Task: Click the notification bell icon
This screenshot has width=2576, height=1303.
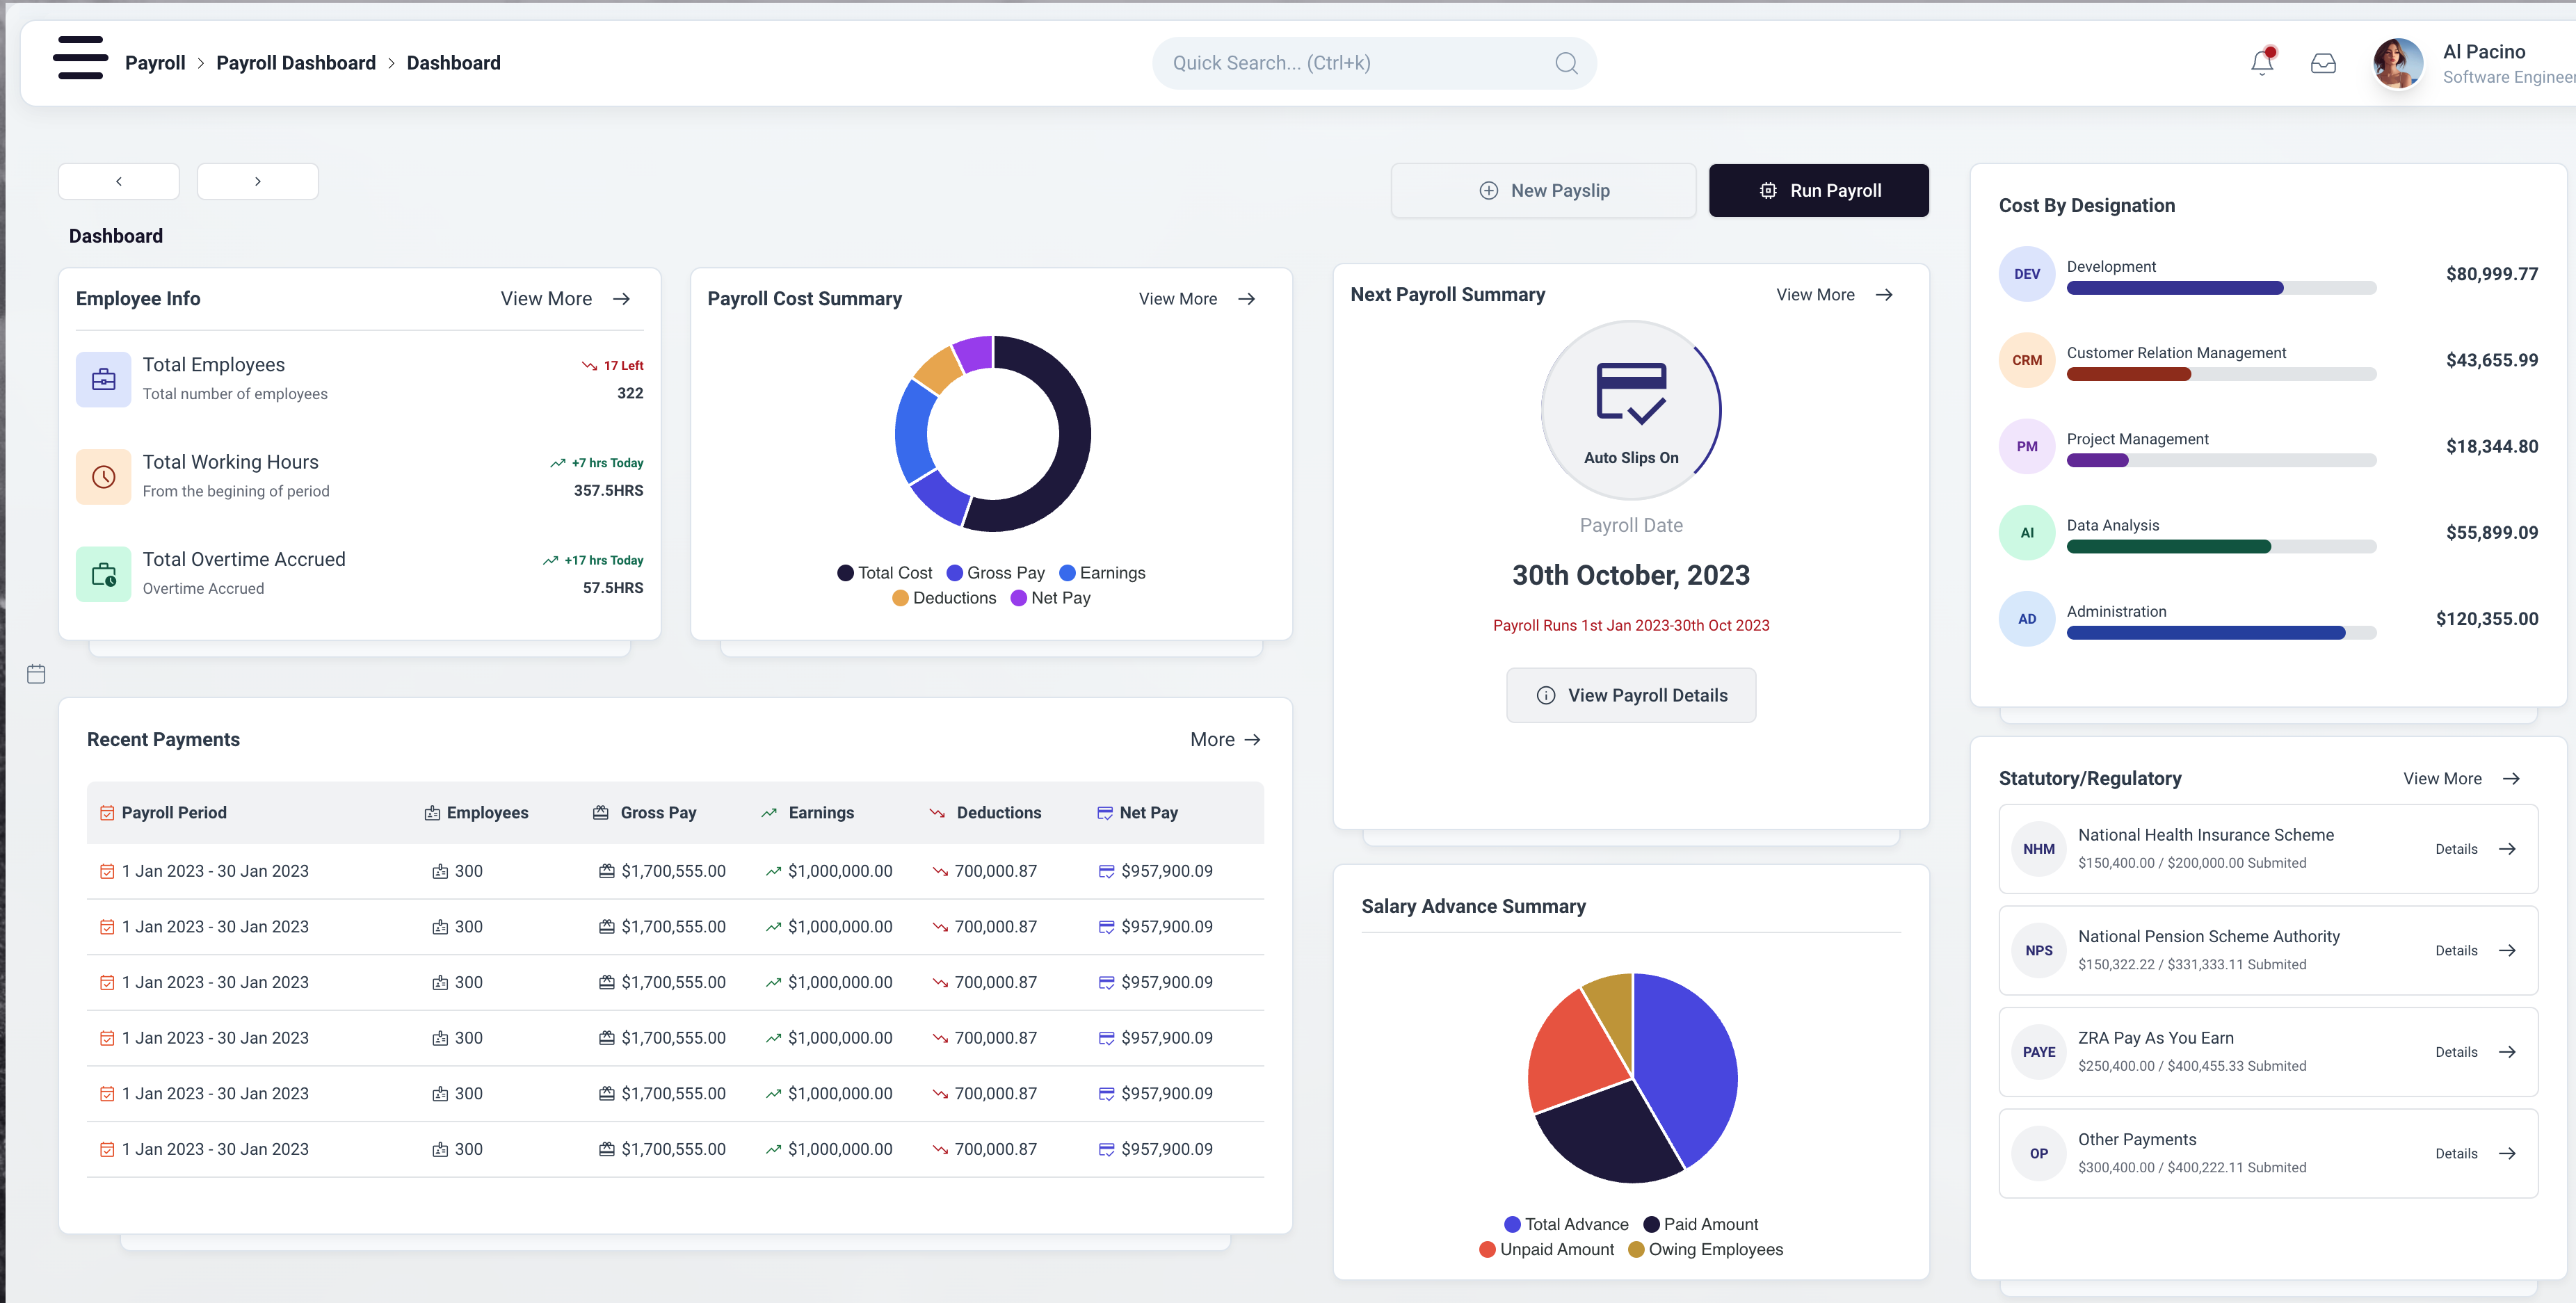Action: tap(2262, 63)
